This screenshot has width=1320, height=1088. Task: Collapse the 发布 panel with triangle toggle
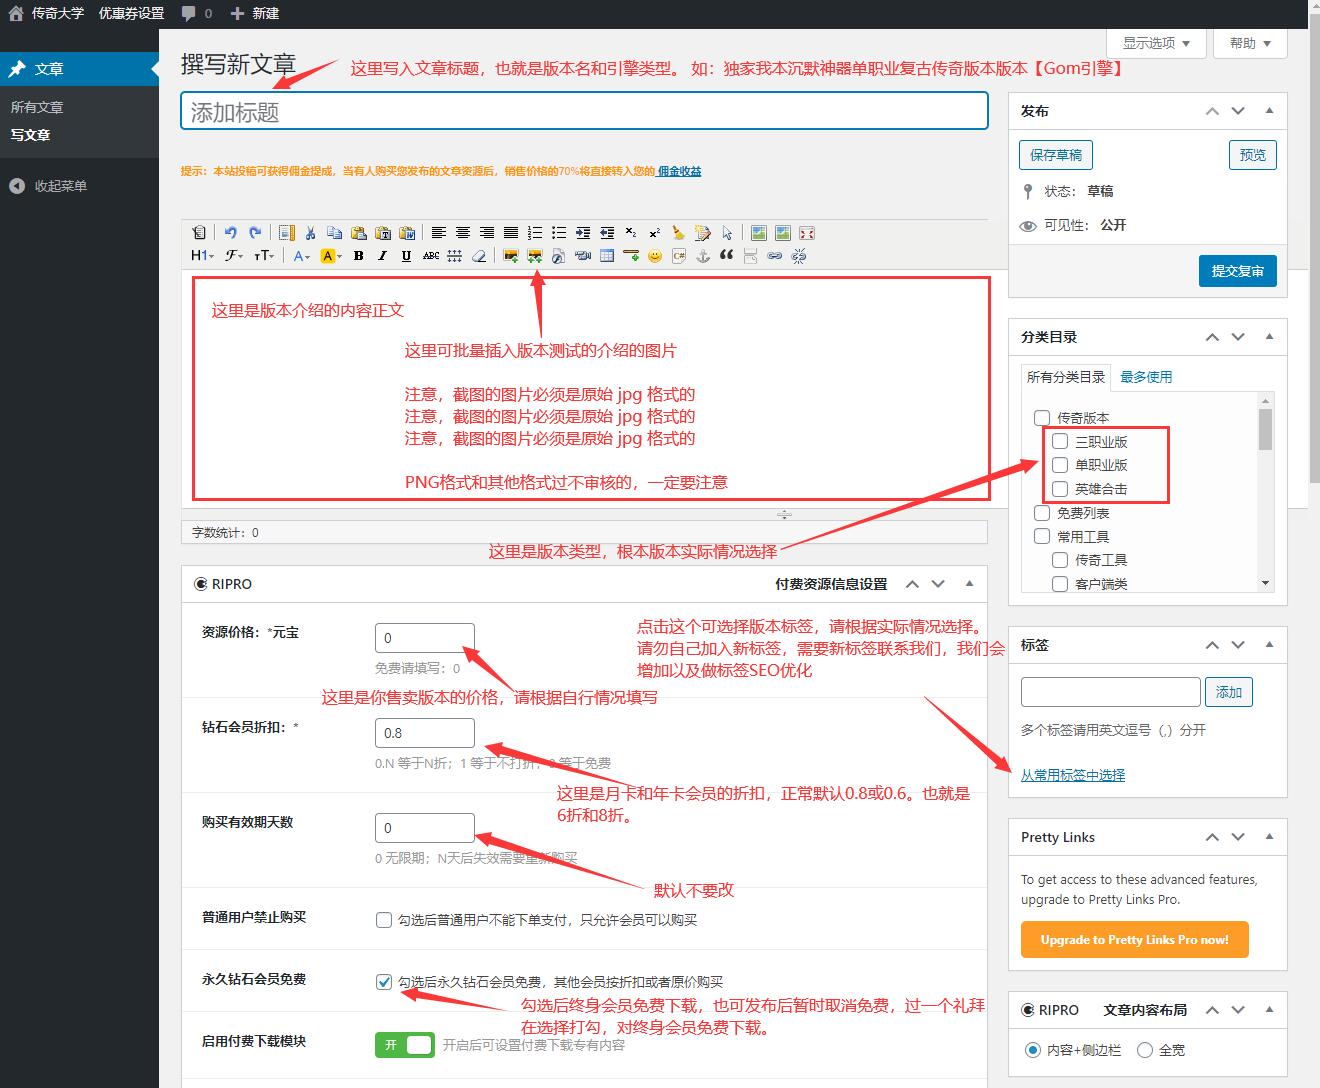[x=1269, y=111]
